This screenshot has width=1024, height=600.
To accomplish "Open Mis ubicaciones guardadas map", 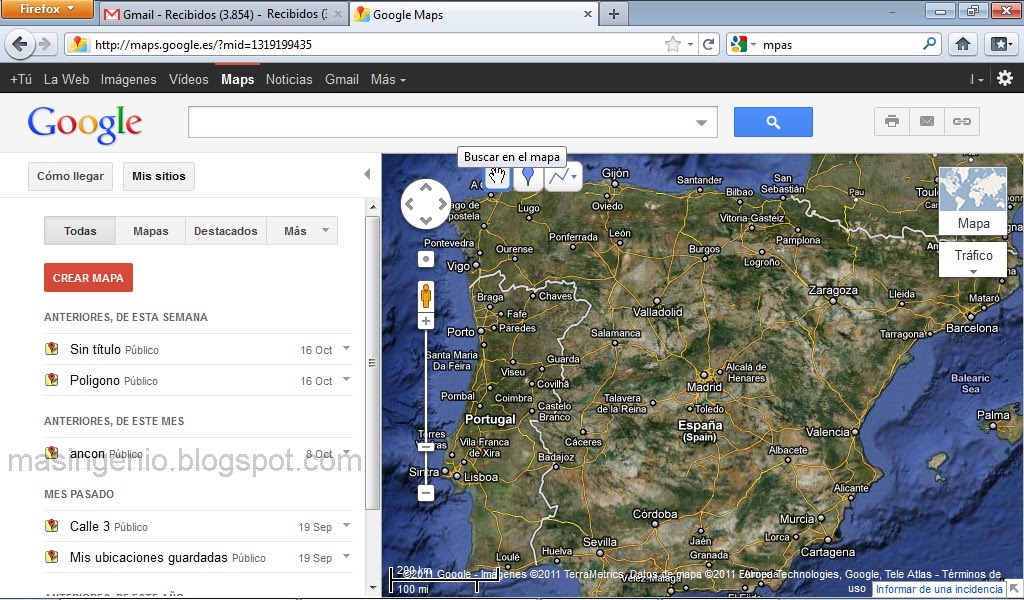I will coord(148,558).
